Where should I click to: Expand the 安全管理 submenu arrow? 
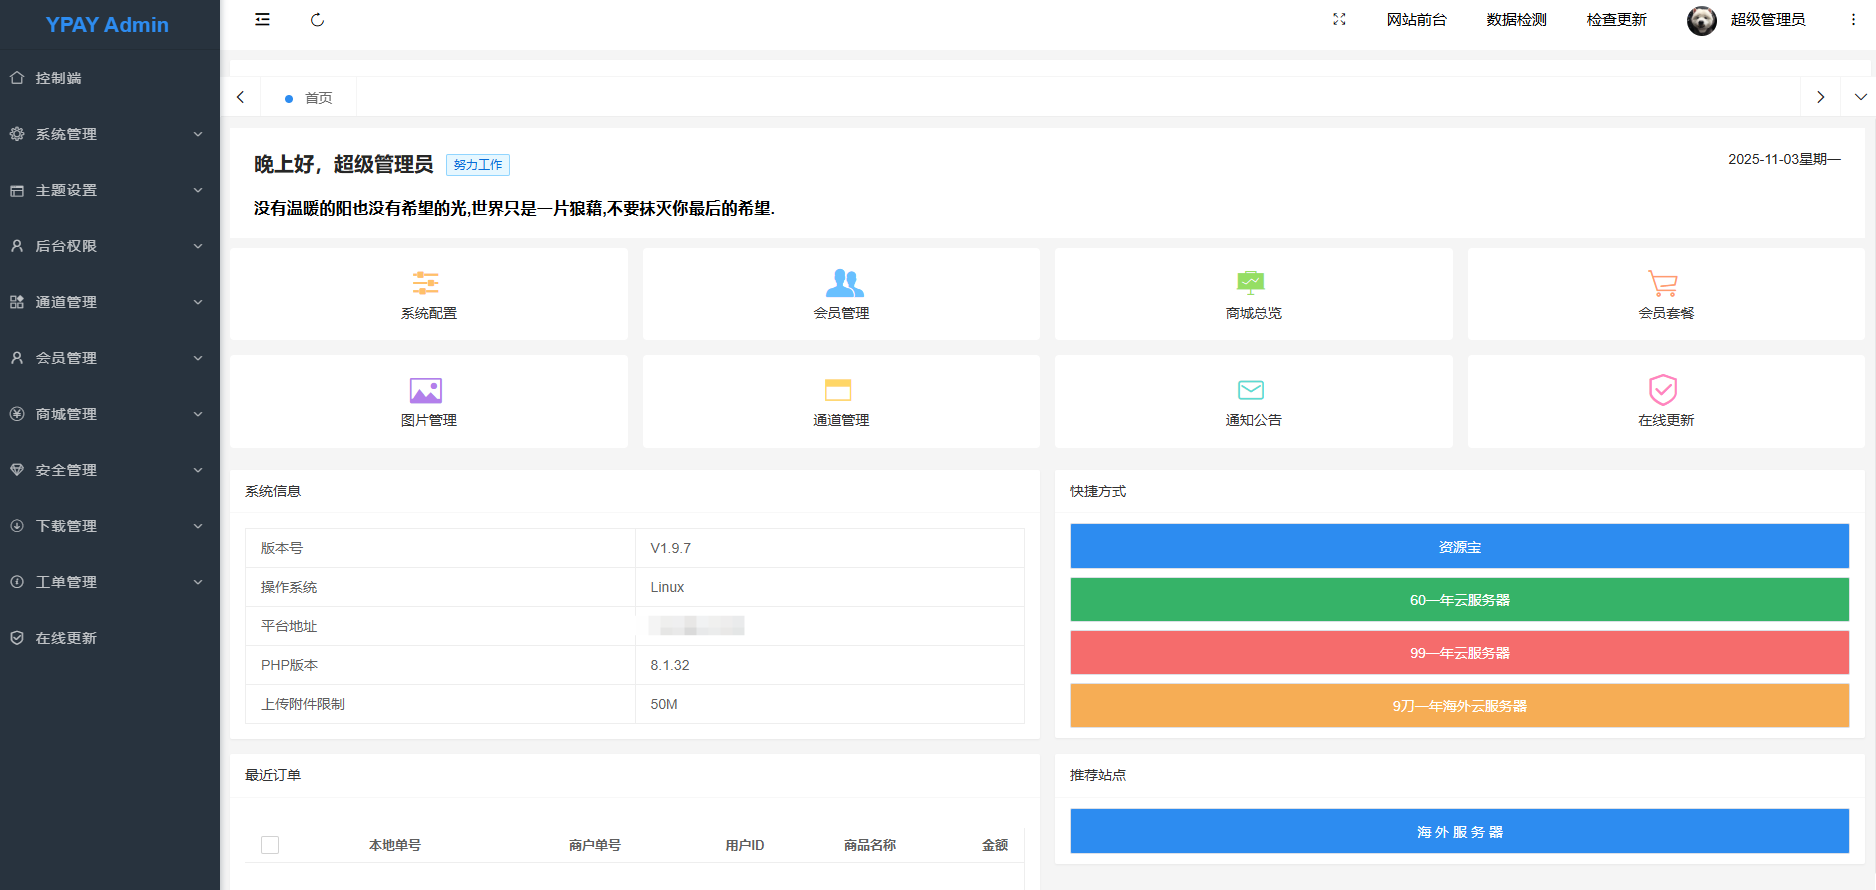pos(198,470)
